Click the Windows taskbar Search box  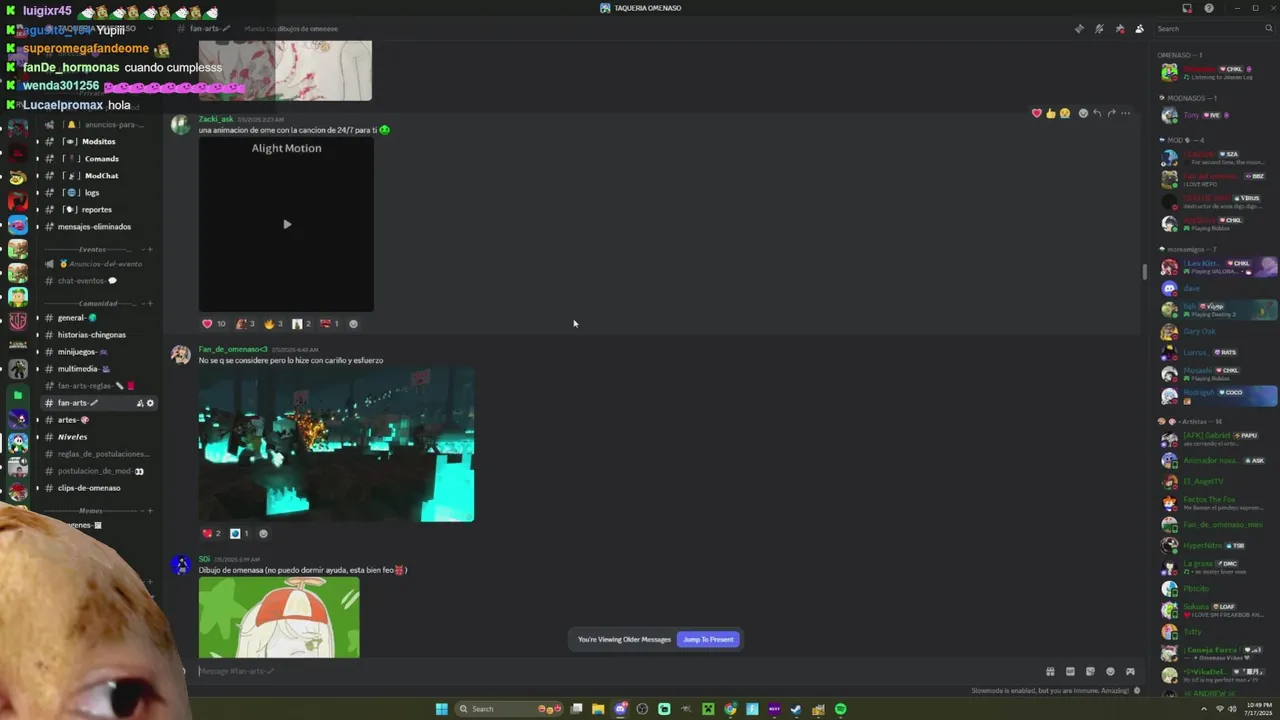(508, 709)
